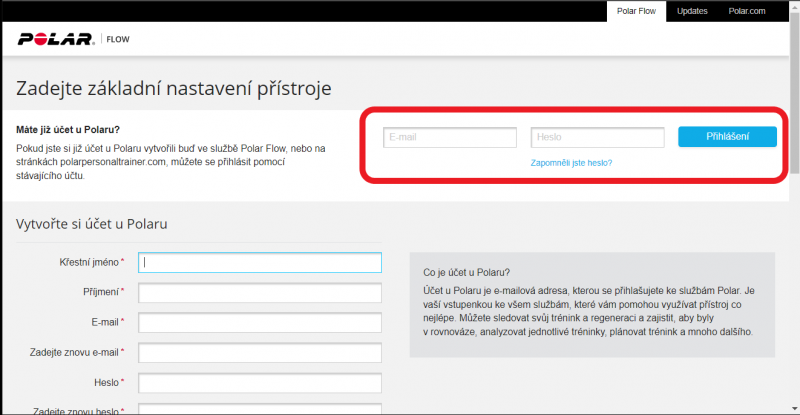This screenshot has height=415, width=800.
Task: Click the Příjmení input field
Action: coord(260,292)
